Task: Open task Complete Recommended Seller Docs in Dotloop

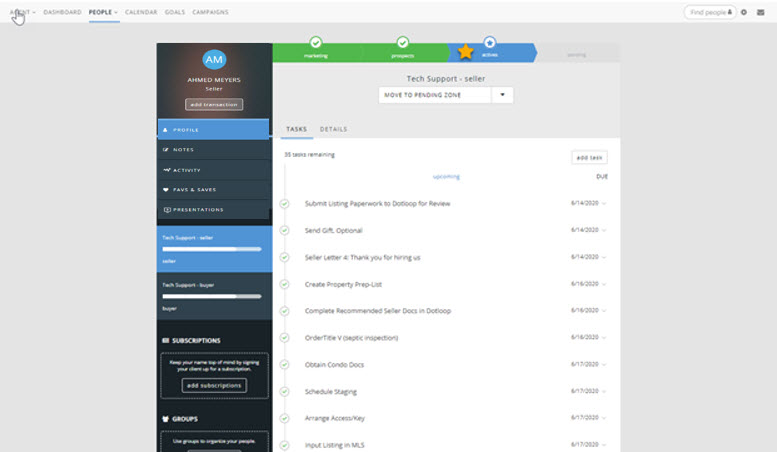Action: point(378,311)
